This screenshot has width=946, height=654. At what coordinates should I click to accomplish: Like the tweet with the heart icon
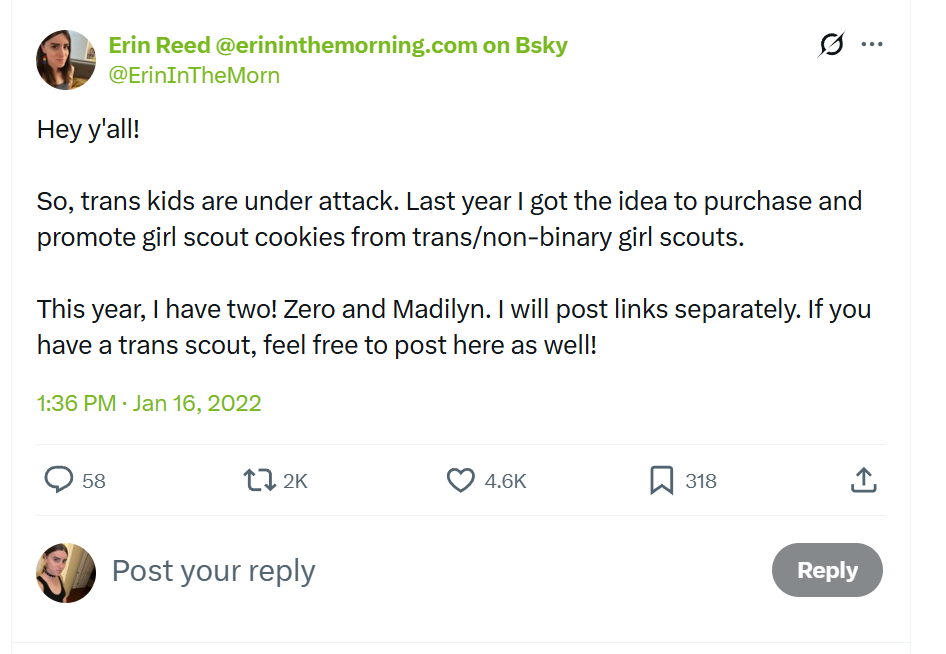click(x=460, y=481)
